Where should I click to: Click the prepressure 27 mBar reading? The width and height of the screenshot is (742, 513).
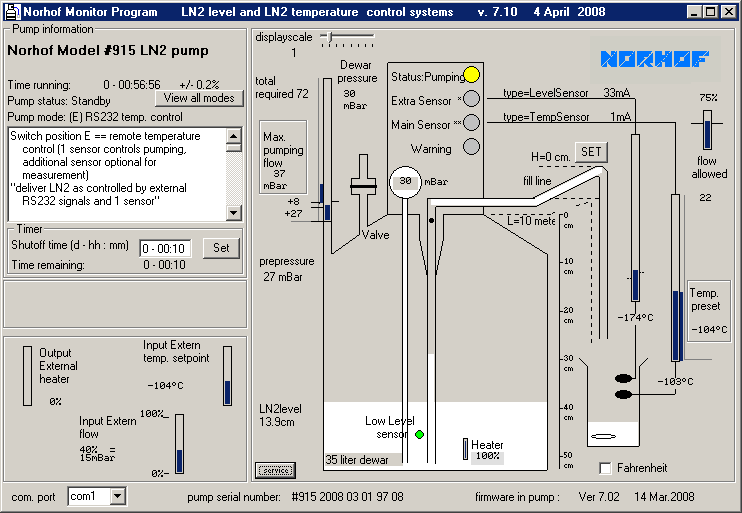tap(287, 269)
